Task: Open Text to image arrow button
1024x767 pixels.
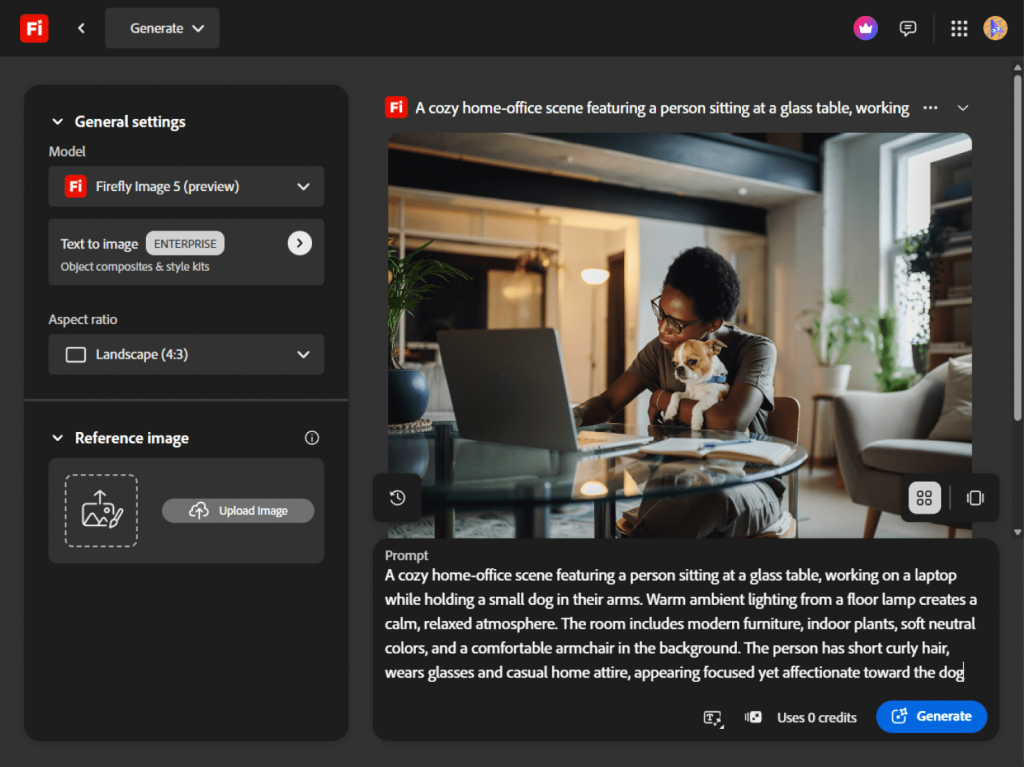Action: pyautogui.click(x=300, y=243)
